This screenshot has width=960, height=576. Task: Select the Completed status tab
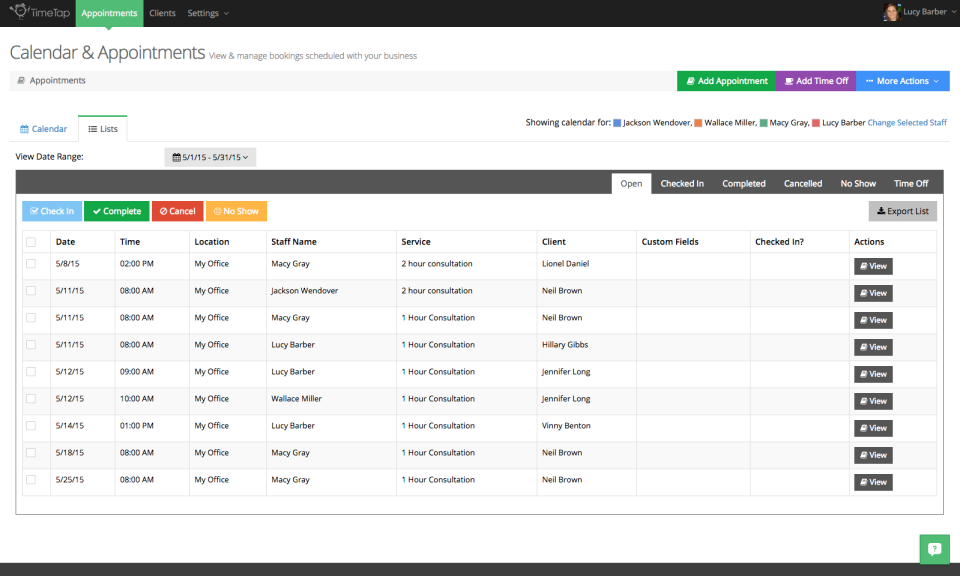point(744,184)
